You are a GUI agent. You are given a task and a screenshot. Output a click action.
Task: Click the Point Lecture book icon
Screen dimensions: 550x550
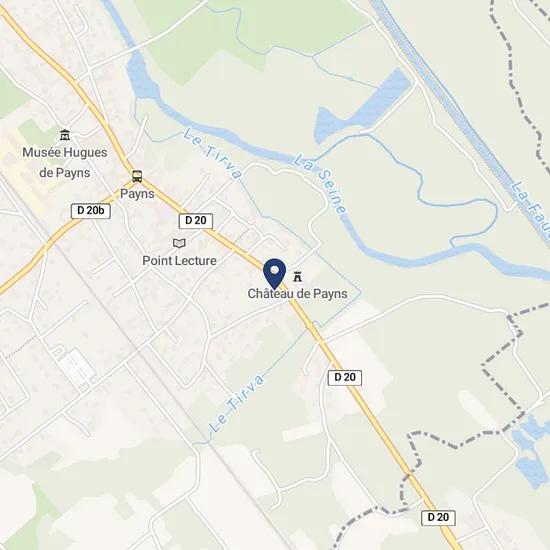coord(179,243)
